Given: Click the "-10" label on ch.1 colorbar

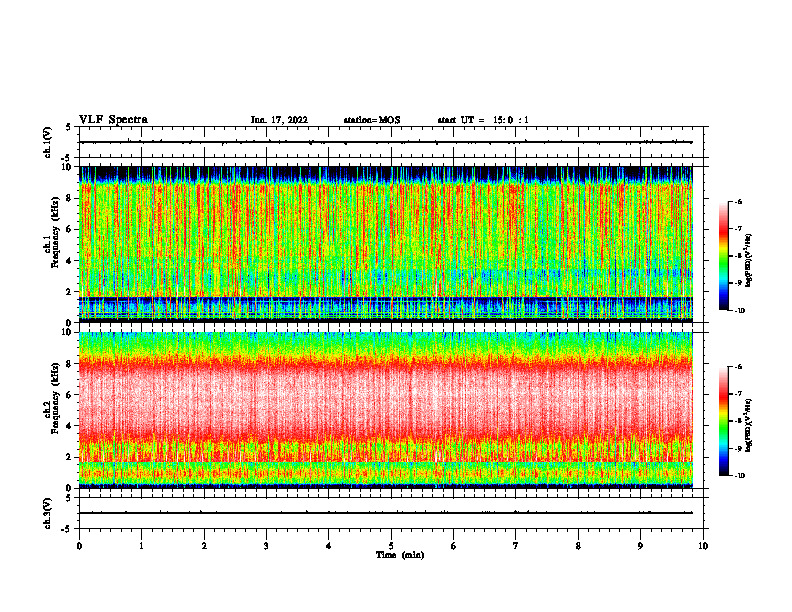Looking at the screenshot, I should pos(740,311).
